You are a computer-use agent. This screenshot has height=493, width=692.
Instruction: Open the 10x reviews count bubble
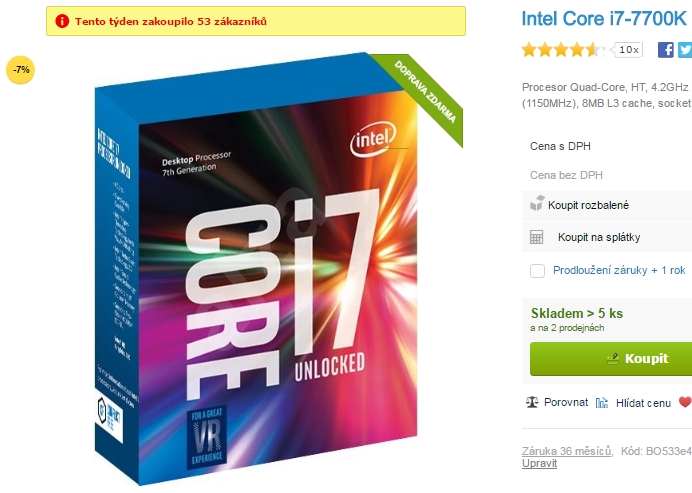627,49
